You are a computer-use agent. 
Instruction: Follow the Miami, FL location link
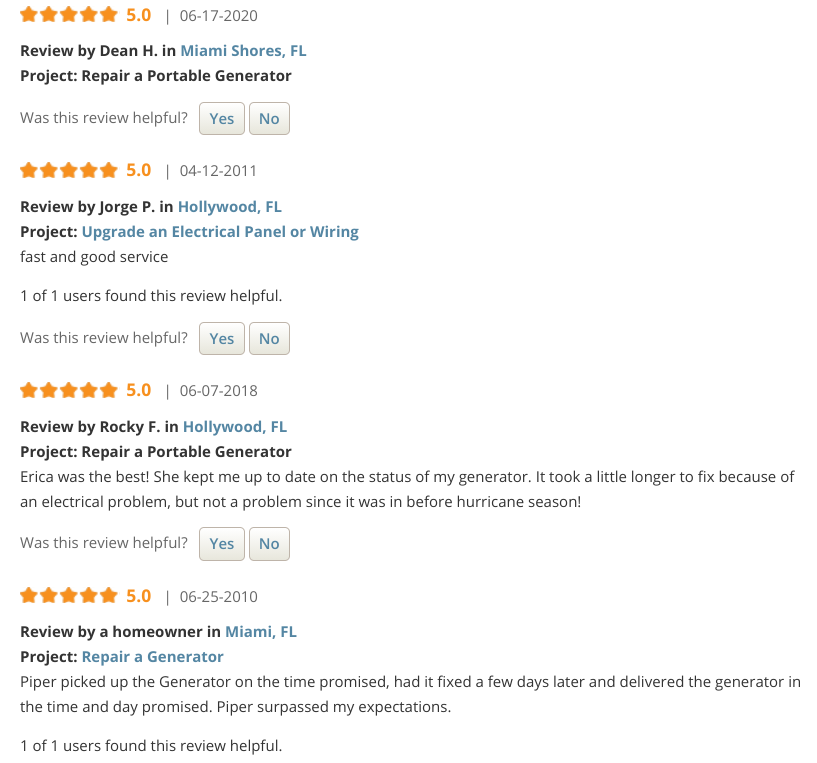(x=261, y=632)
